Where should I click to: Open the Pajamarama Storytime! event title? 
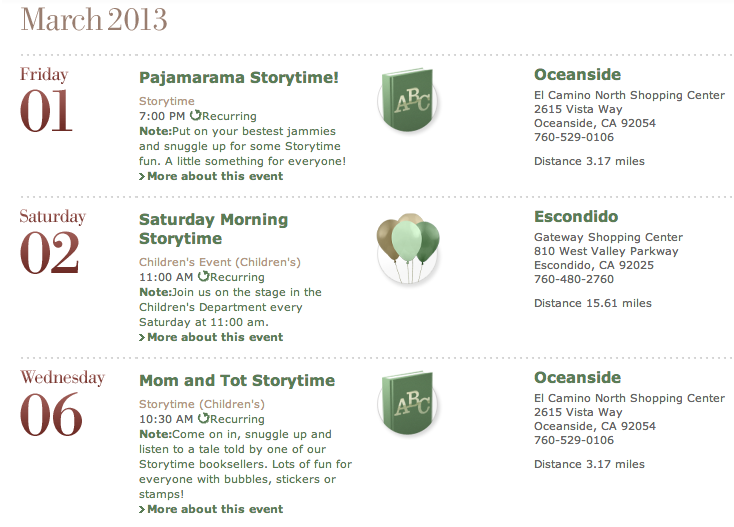click(x=239, y=77)
